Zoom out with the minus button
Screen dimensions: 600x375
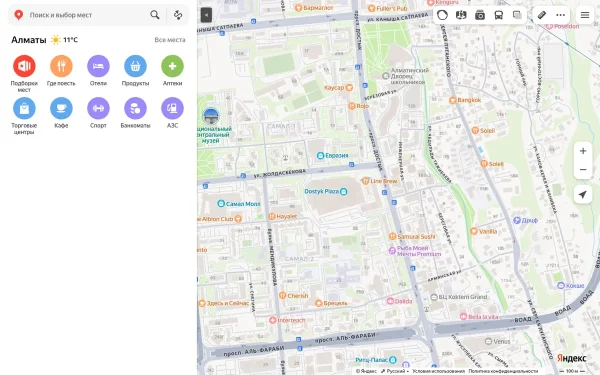(x=583, y=170)
